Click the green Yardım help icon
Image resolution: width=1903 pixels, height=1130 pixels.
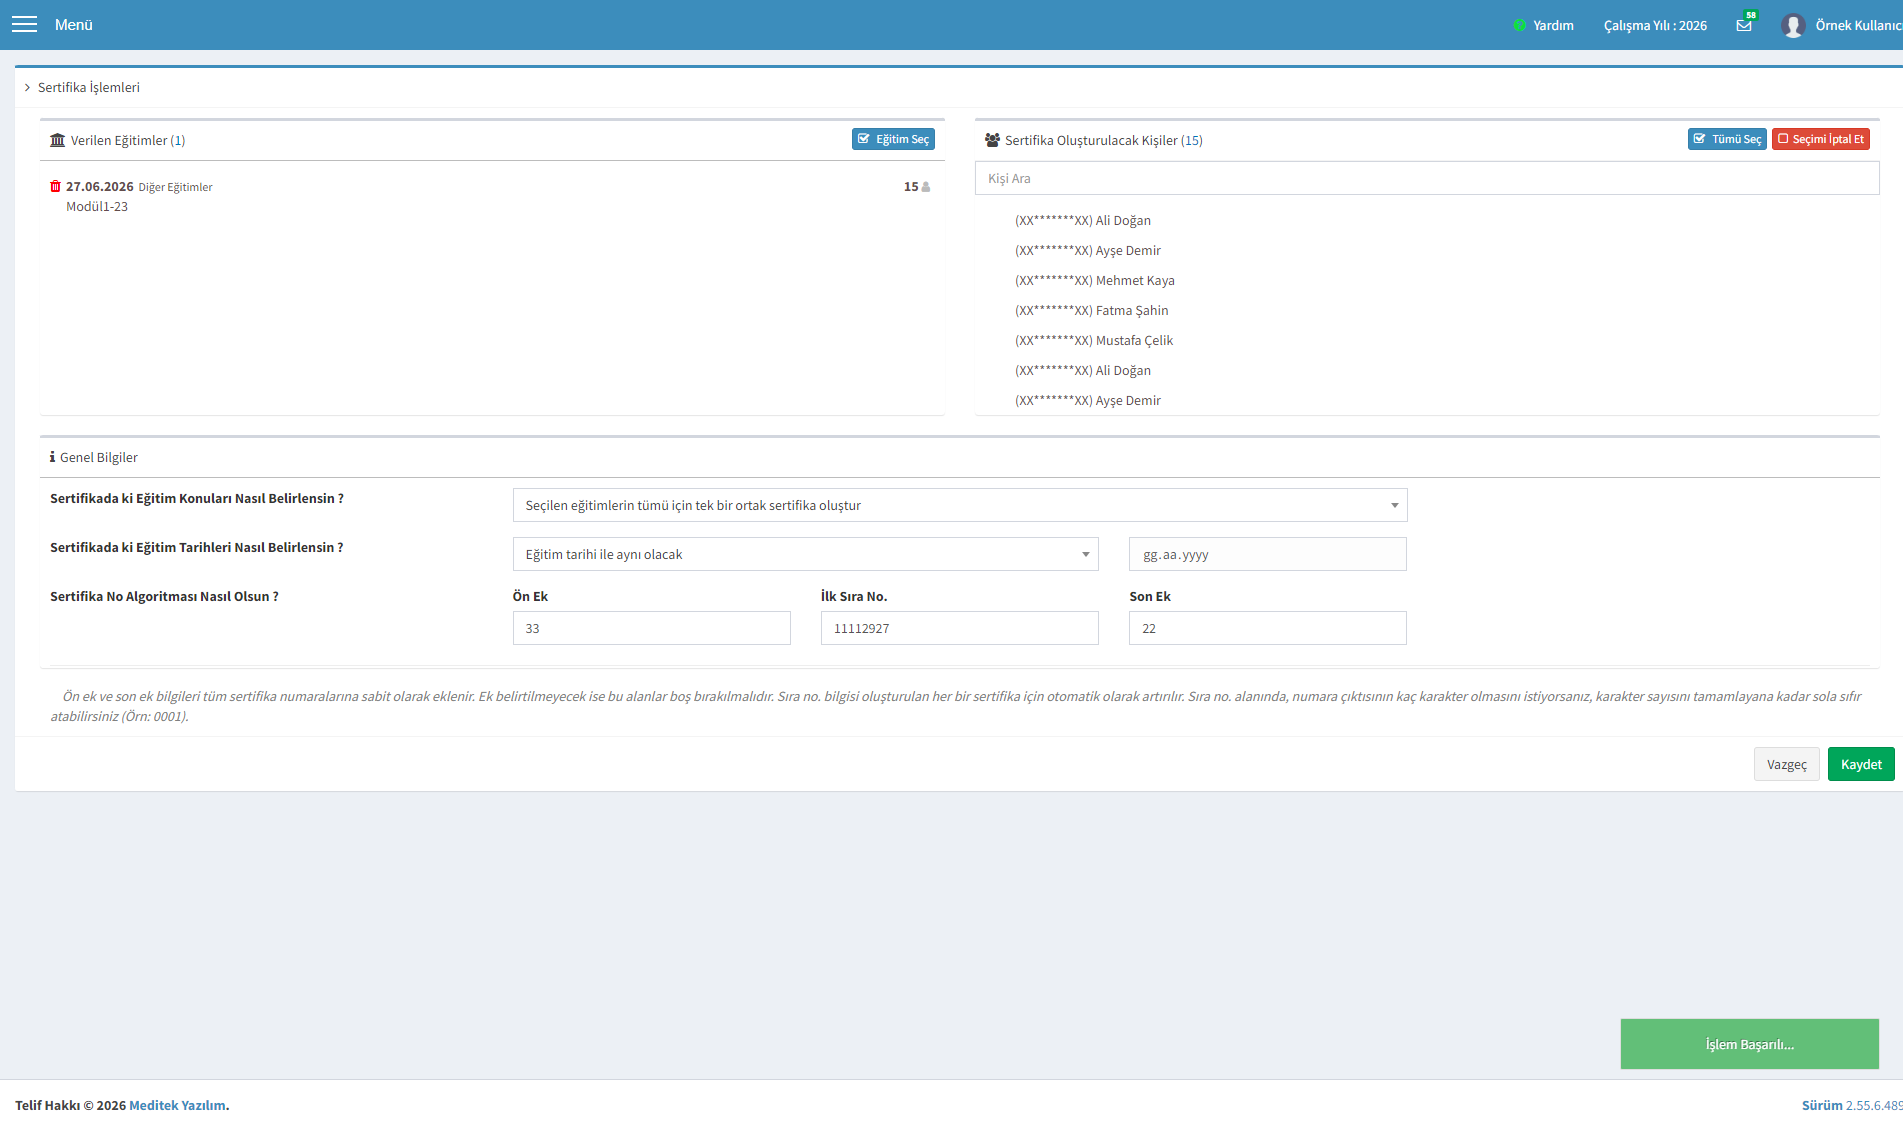point(1519,26)
